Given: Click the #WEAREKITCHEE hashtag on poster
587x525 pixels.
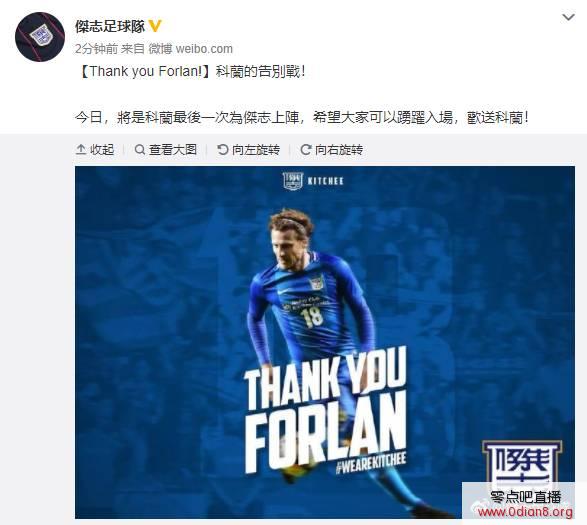Looking at the screenshot, I should [371, 464].
